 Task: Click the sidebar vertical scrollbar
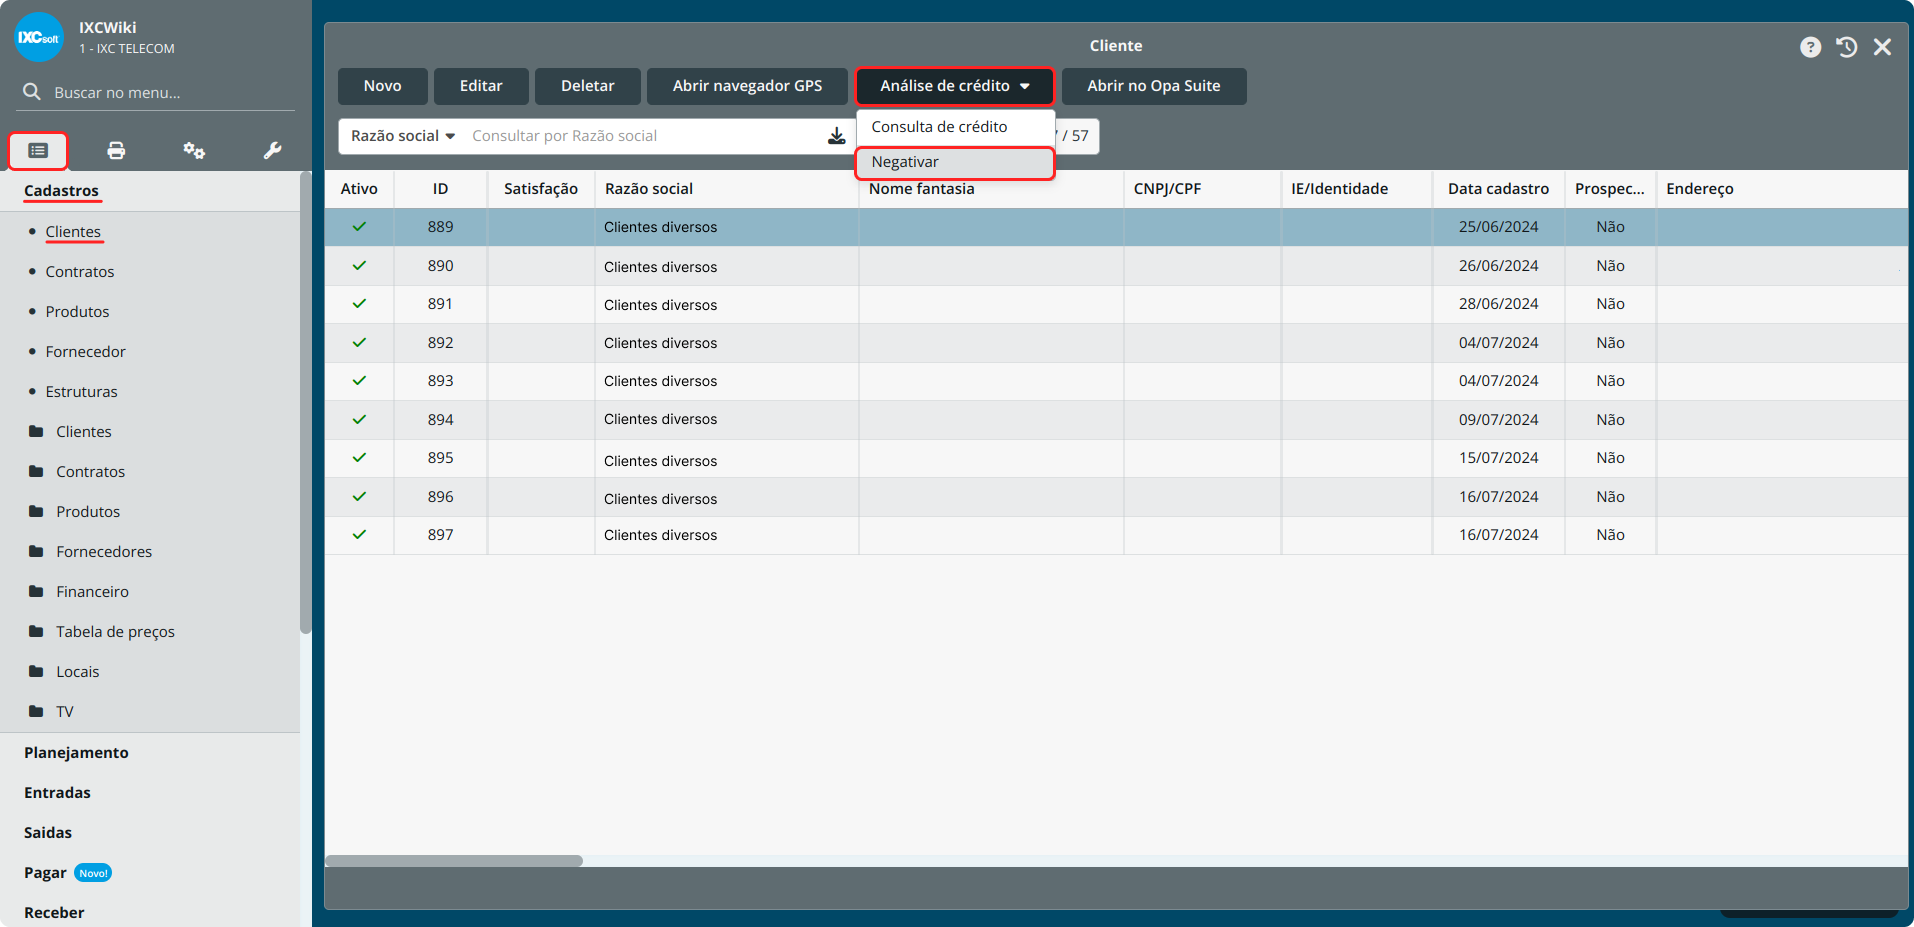[x=305, y=400]
